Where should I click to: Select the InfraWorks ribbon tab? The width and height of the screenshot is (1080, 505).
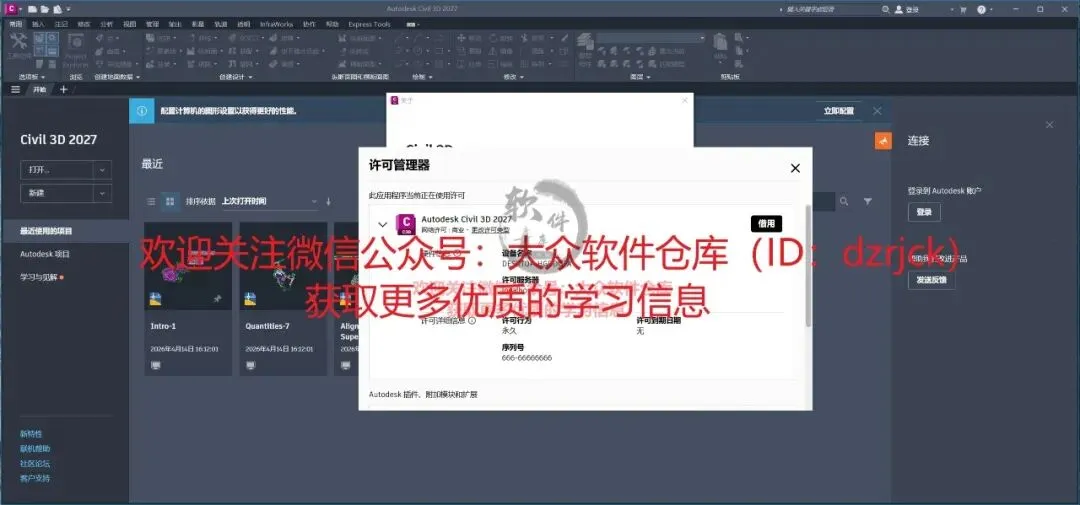276,24
